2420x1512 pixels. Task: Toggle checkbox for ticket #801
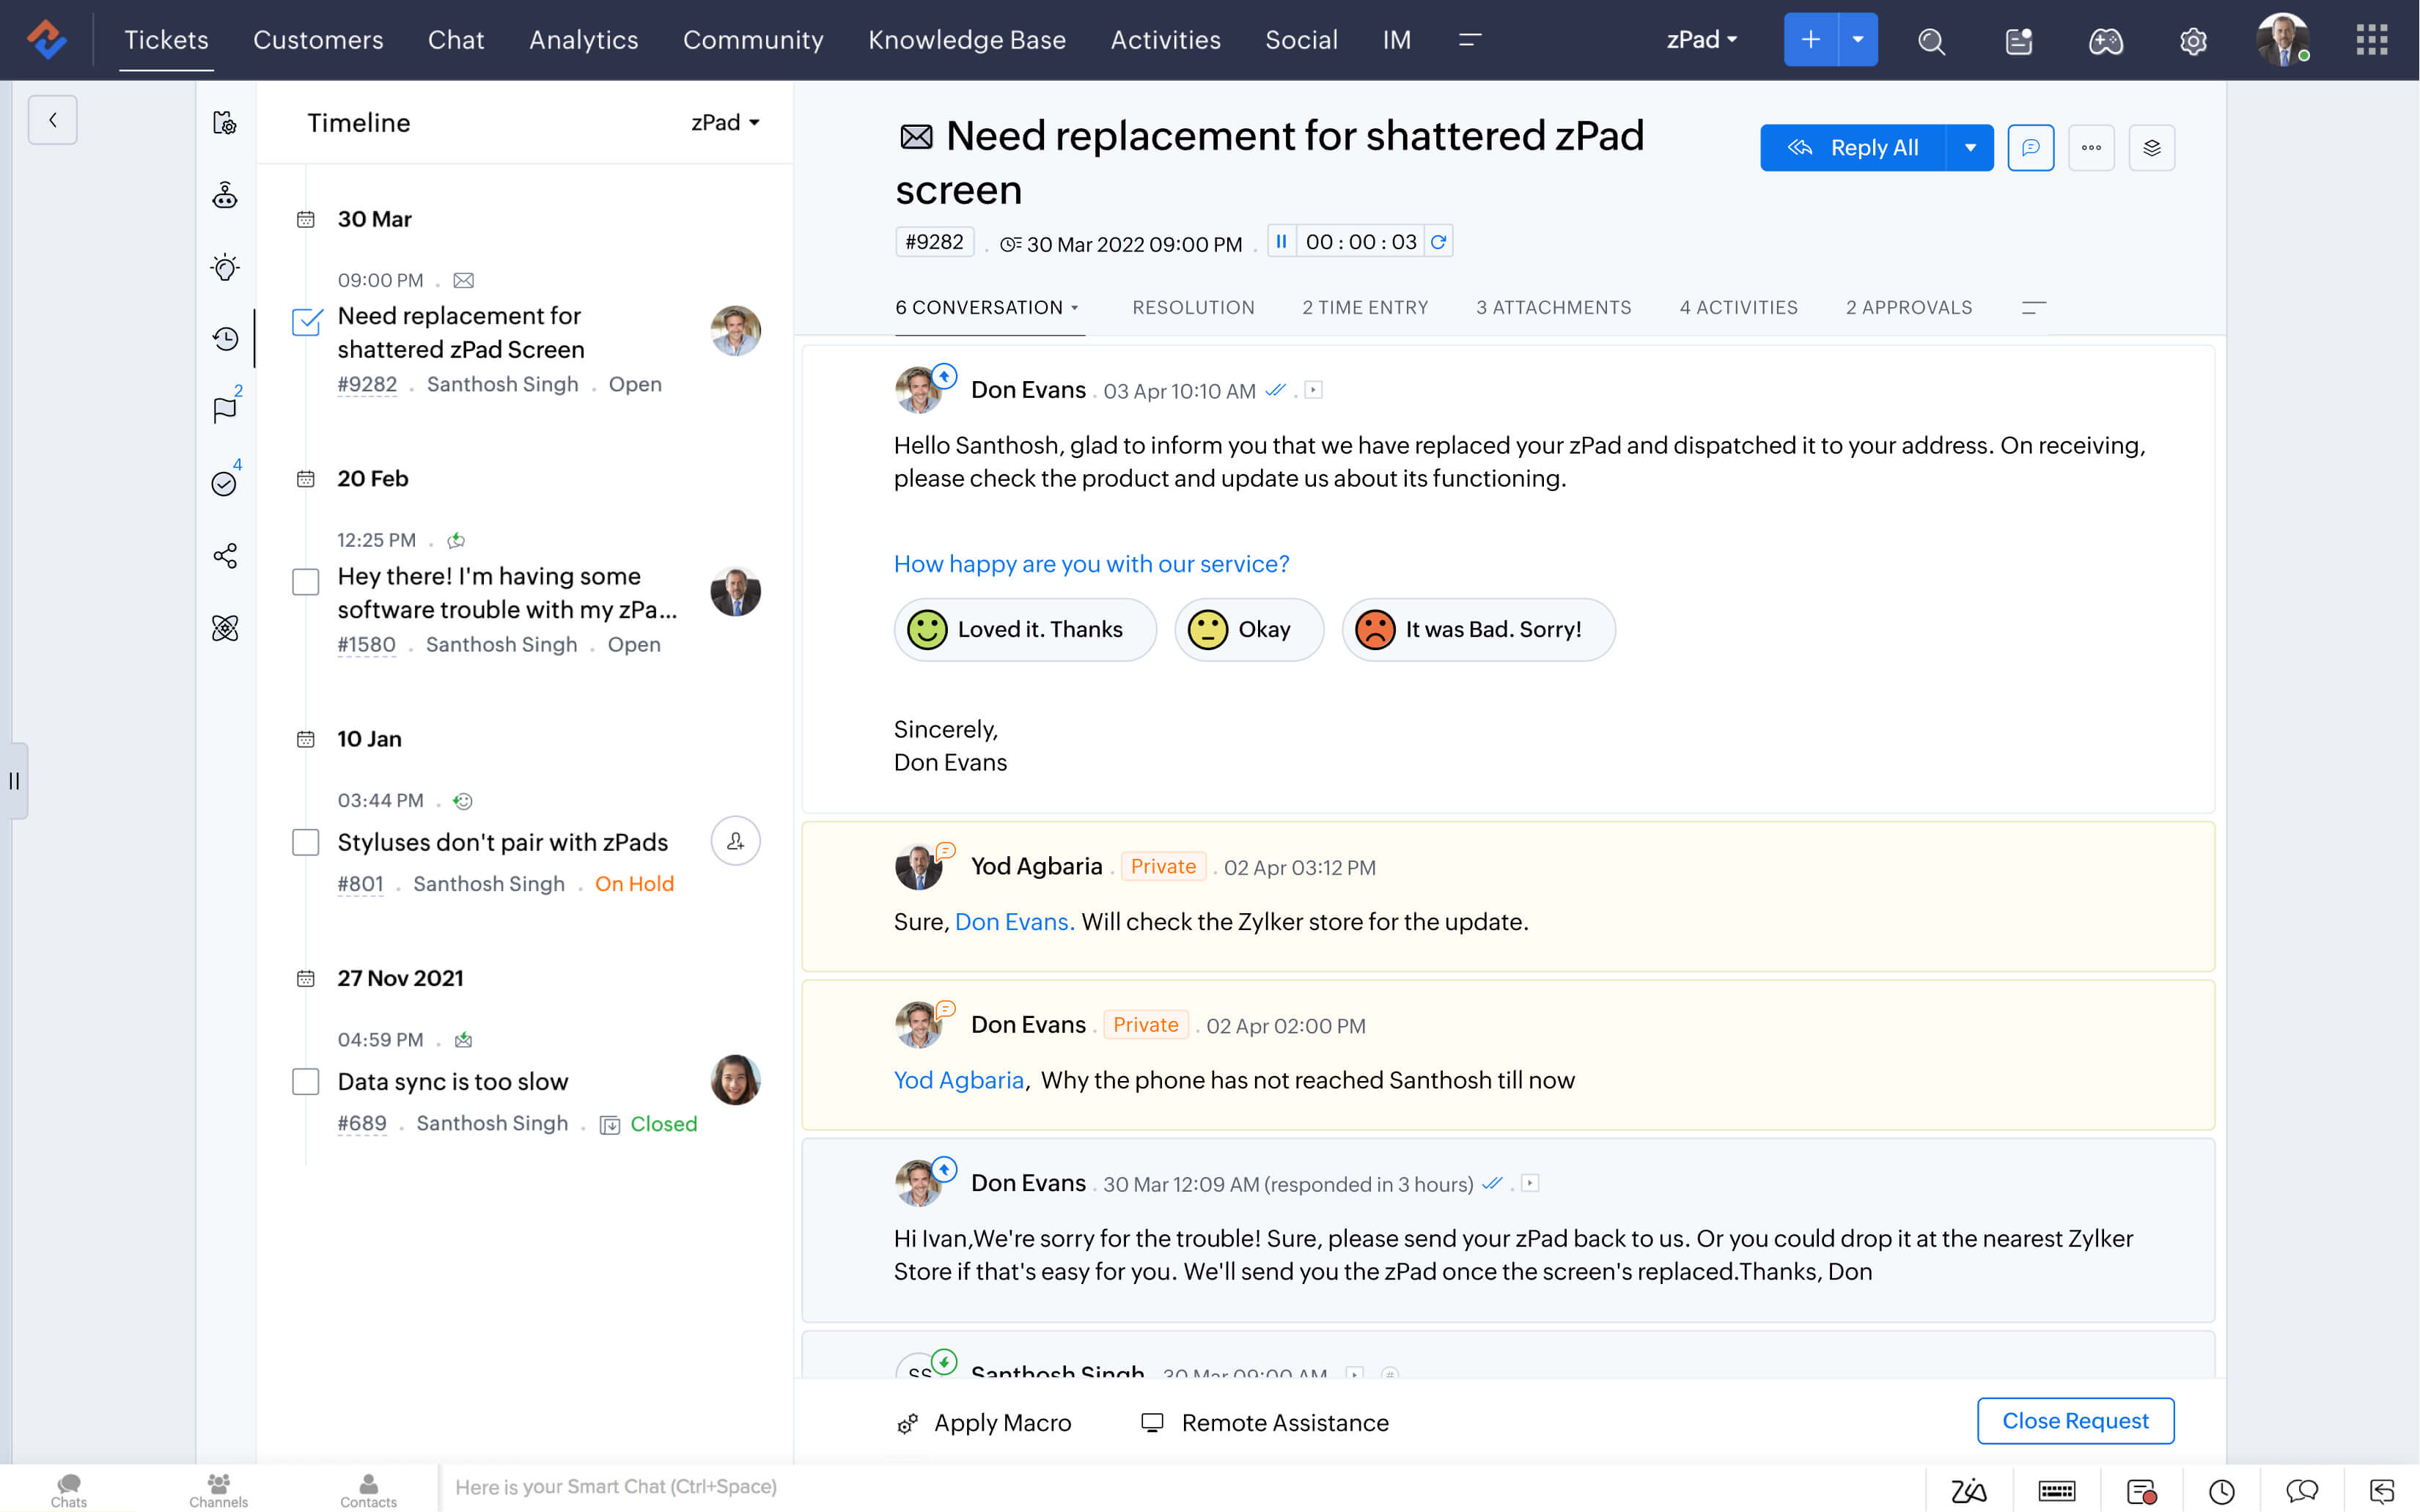click(305, 843)
